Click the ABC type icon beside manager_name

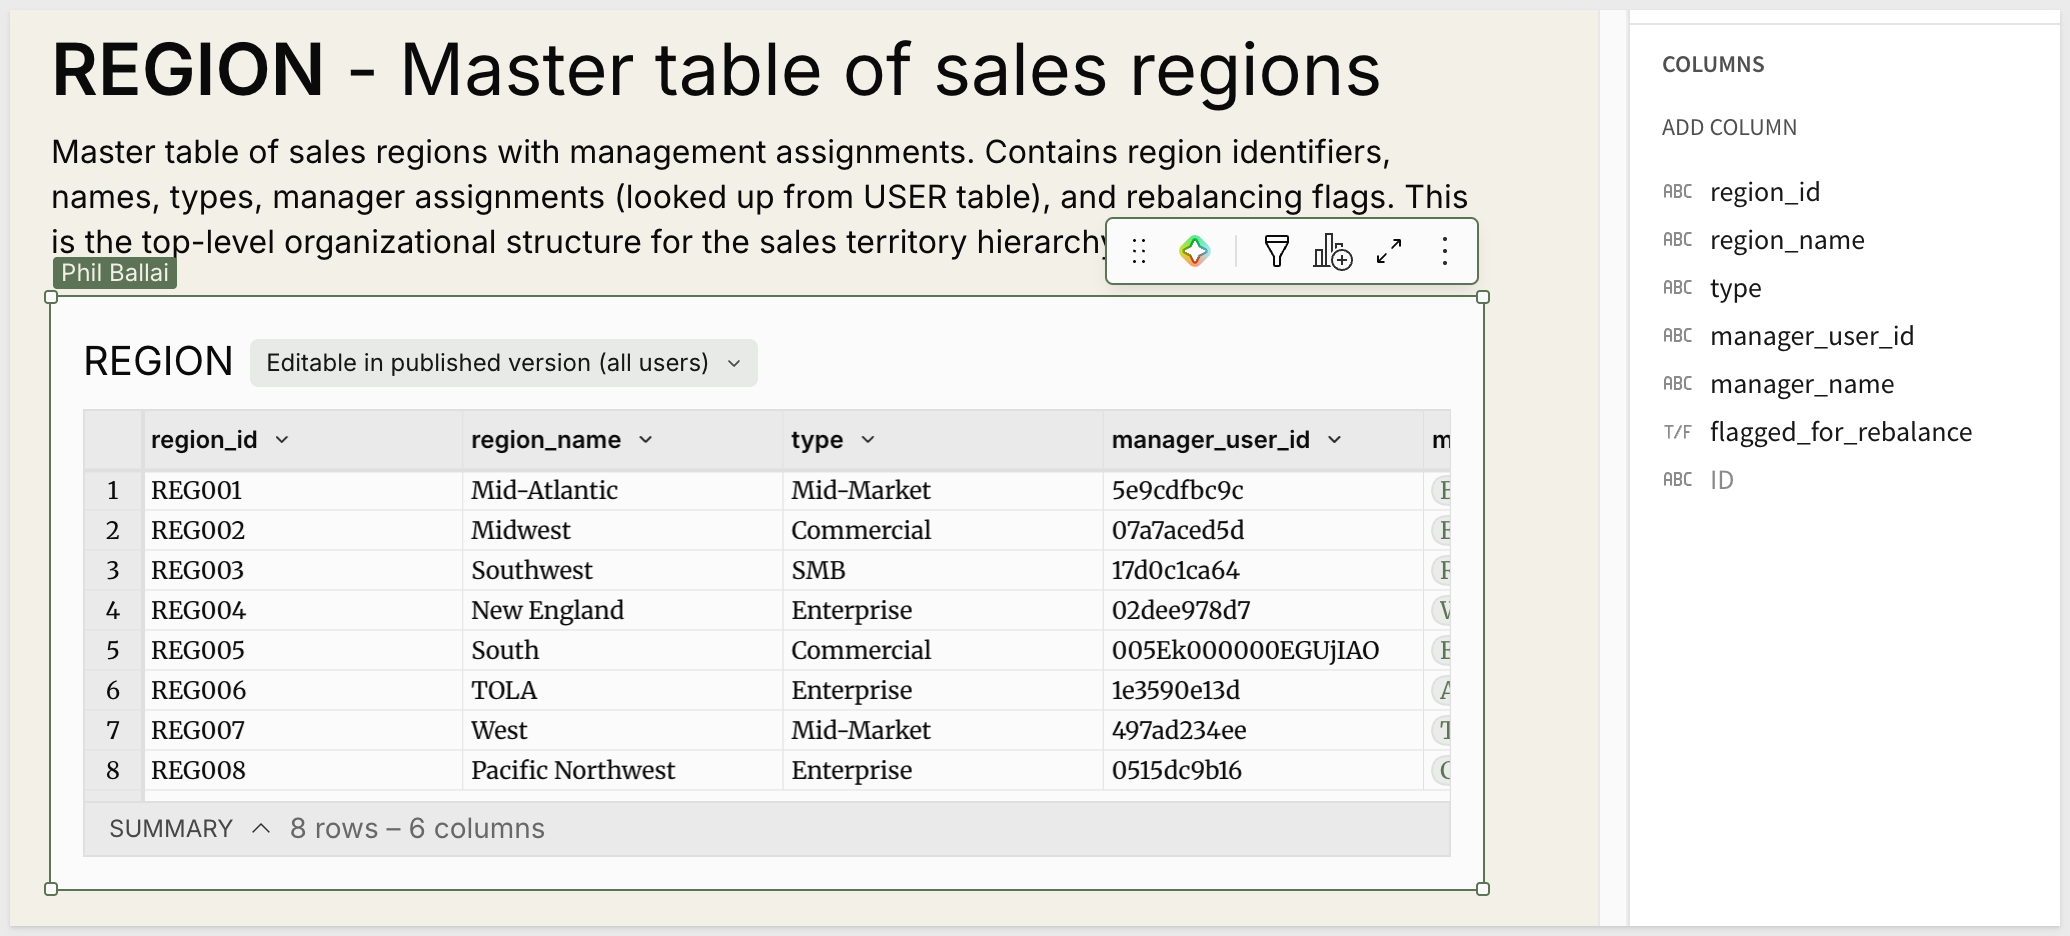click(1677, 384)
